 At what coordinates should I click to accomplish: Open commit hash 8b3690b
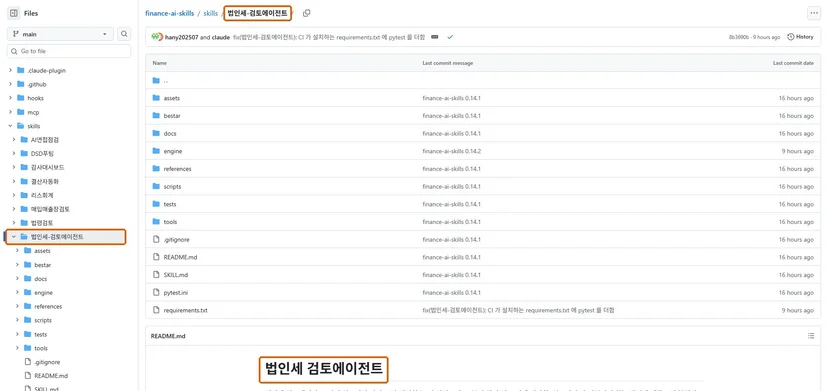click(739, 37)
